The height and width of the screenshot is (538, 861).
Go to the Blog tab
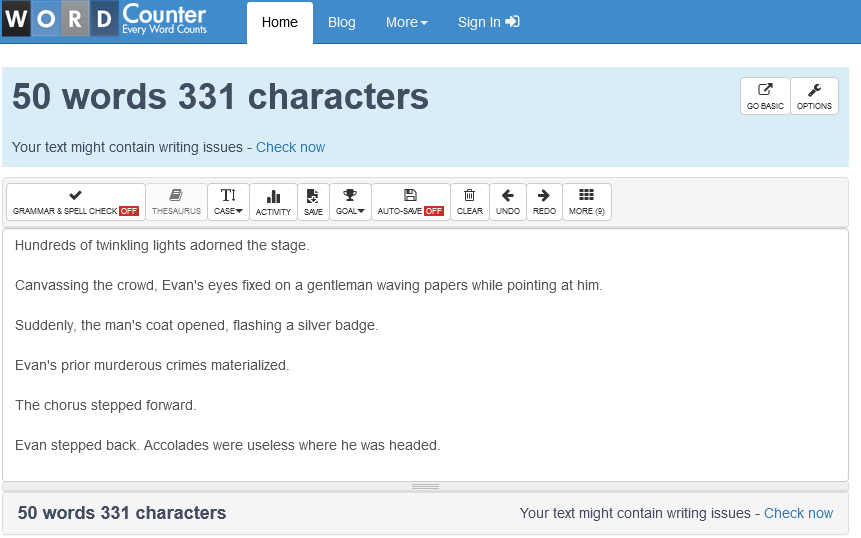(342, 23)
